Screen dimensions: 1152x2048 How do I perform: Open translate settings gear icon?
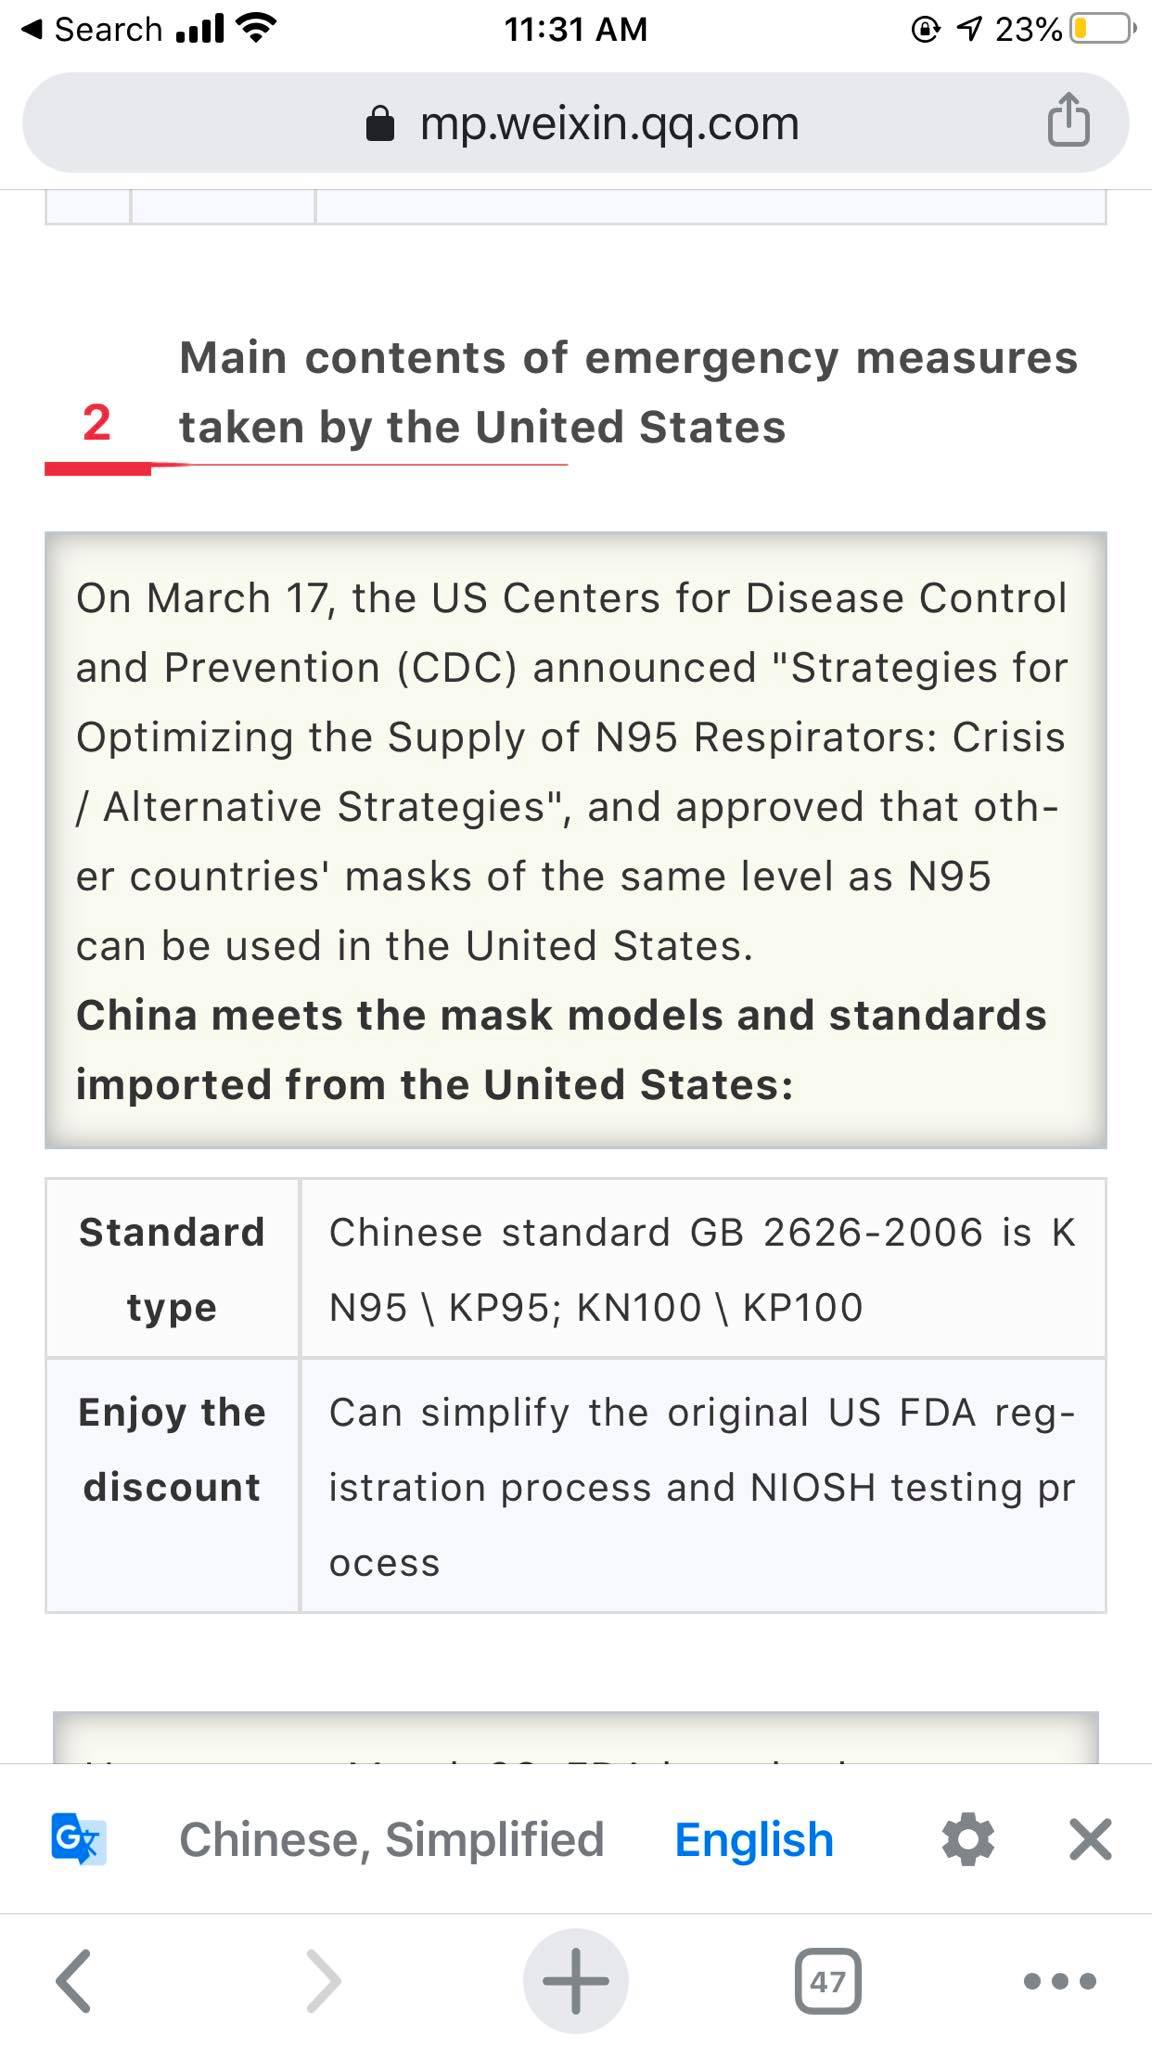(x=968, y=1839)
